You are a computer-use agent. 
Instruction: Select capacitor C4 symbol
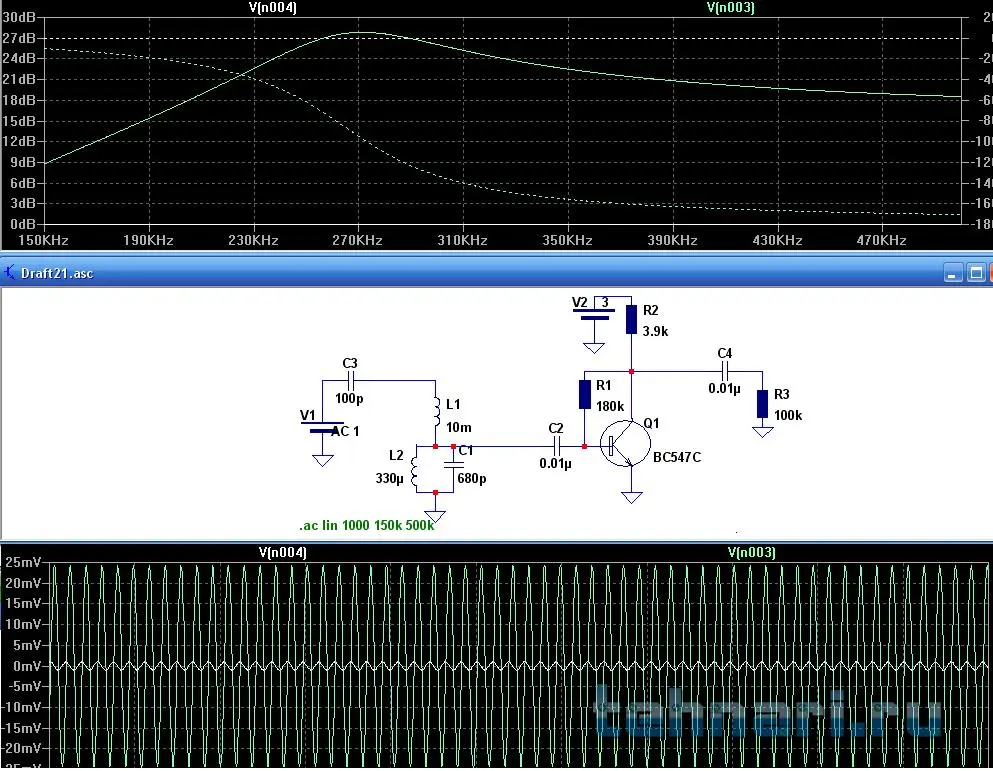pos(726,372)
